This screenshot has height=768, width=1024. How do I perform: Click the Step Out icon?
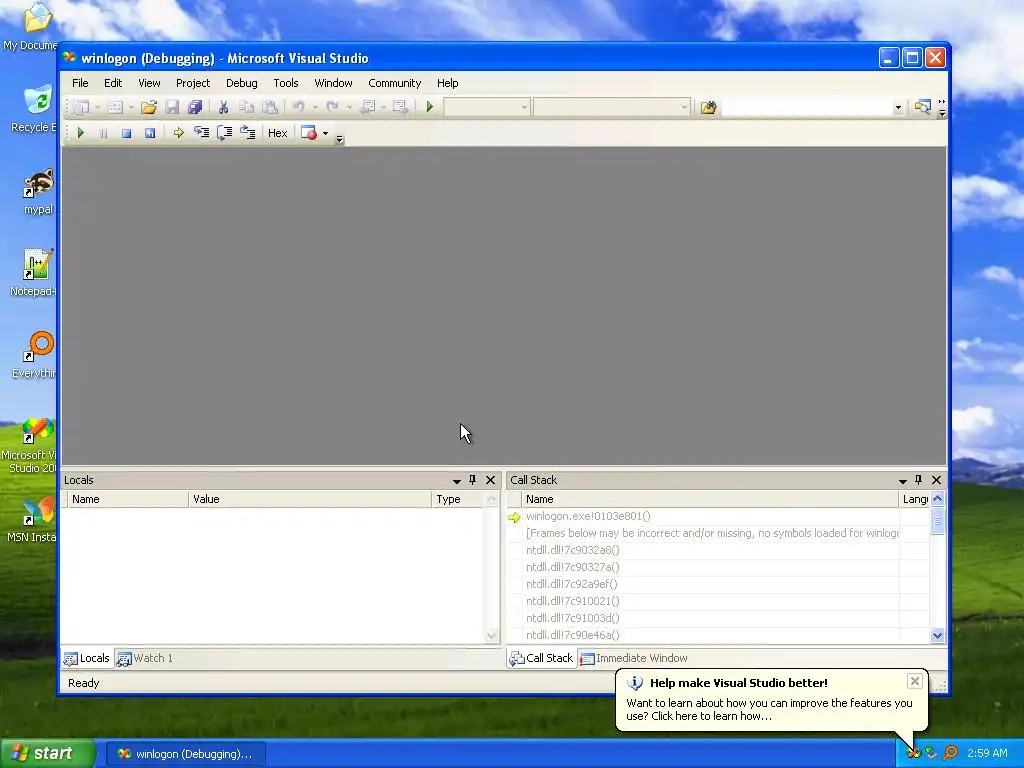[x=248, y=133]
